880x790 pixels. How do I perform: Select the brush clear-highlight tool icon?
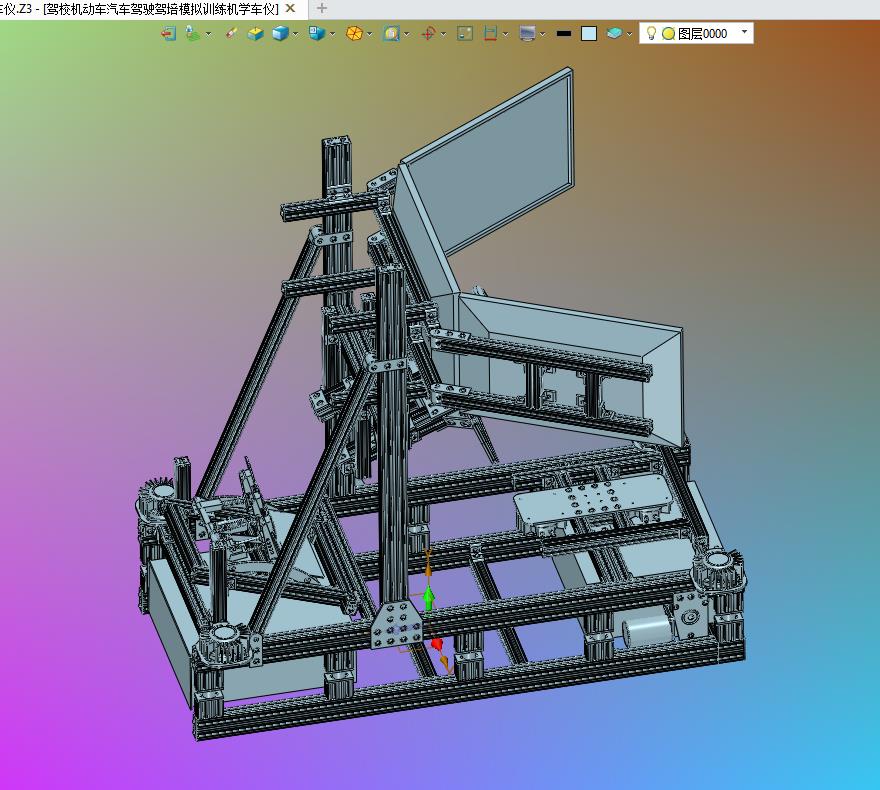tap(231, 34)
